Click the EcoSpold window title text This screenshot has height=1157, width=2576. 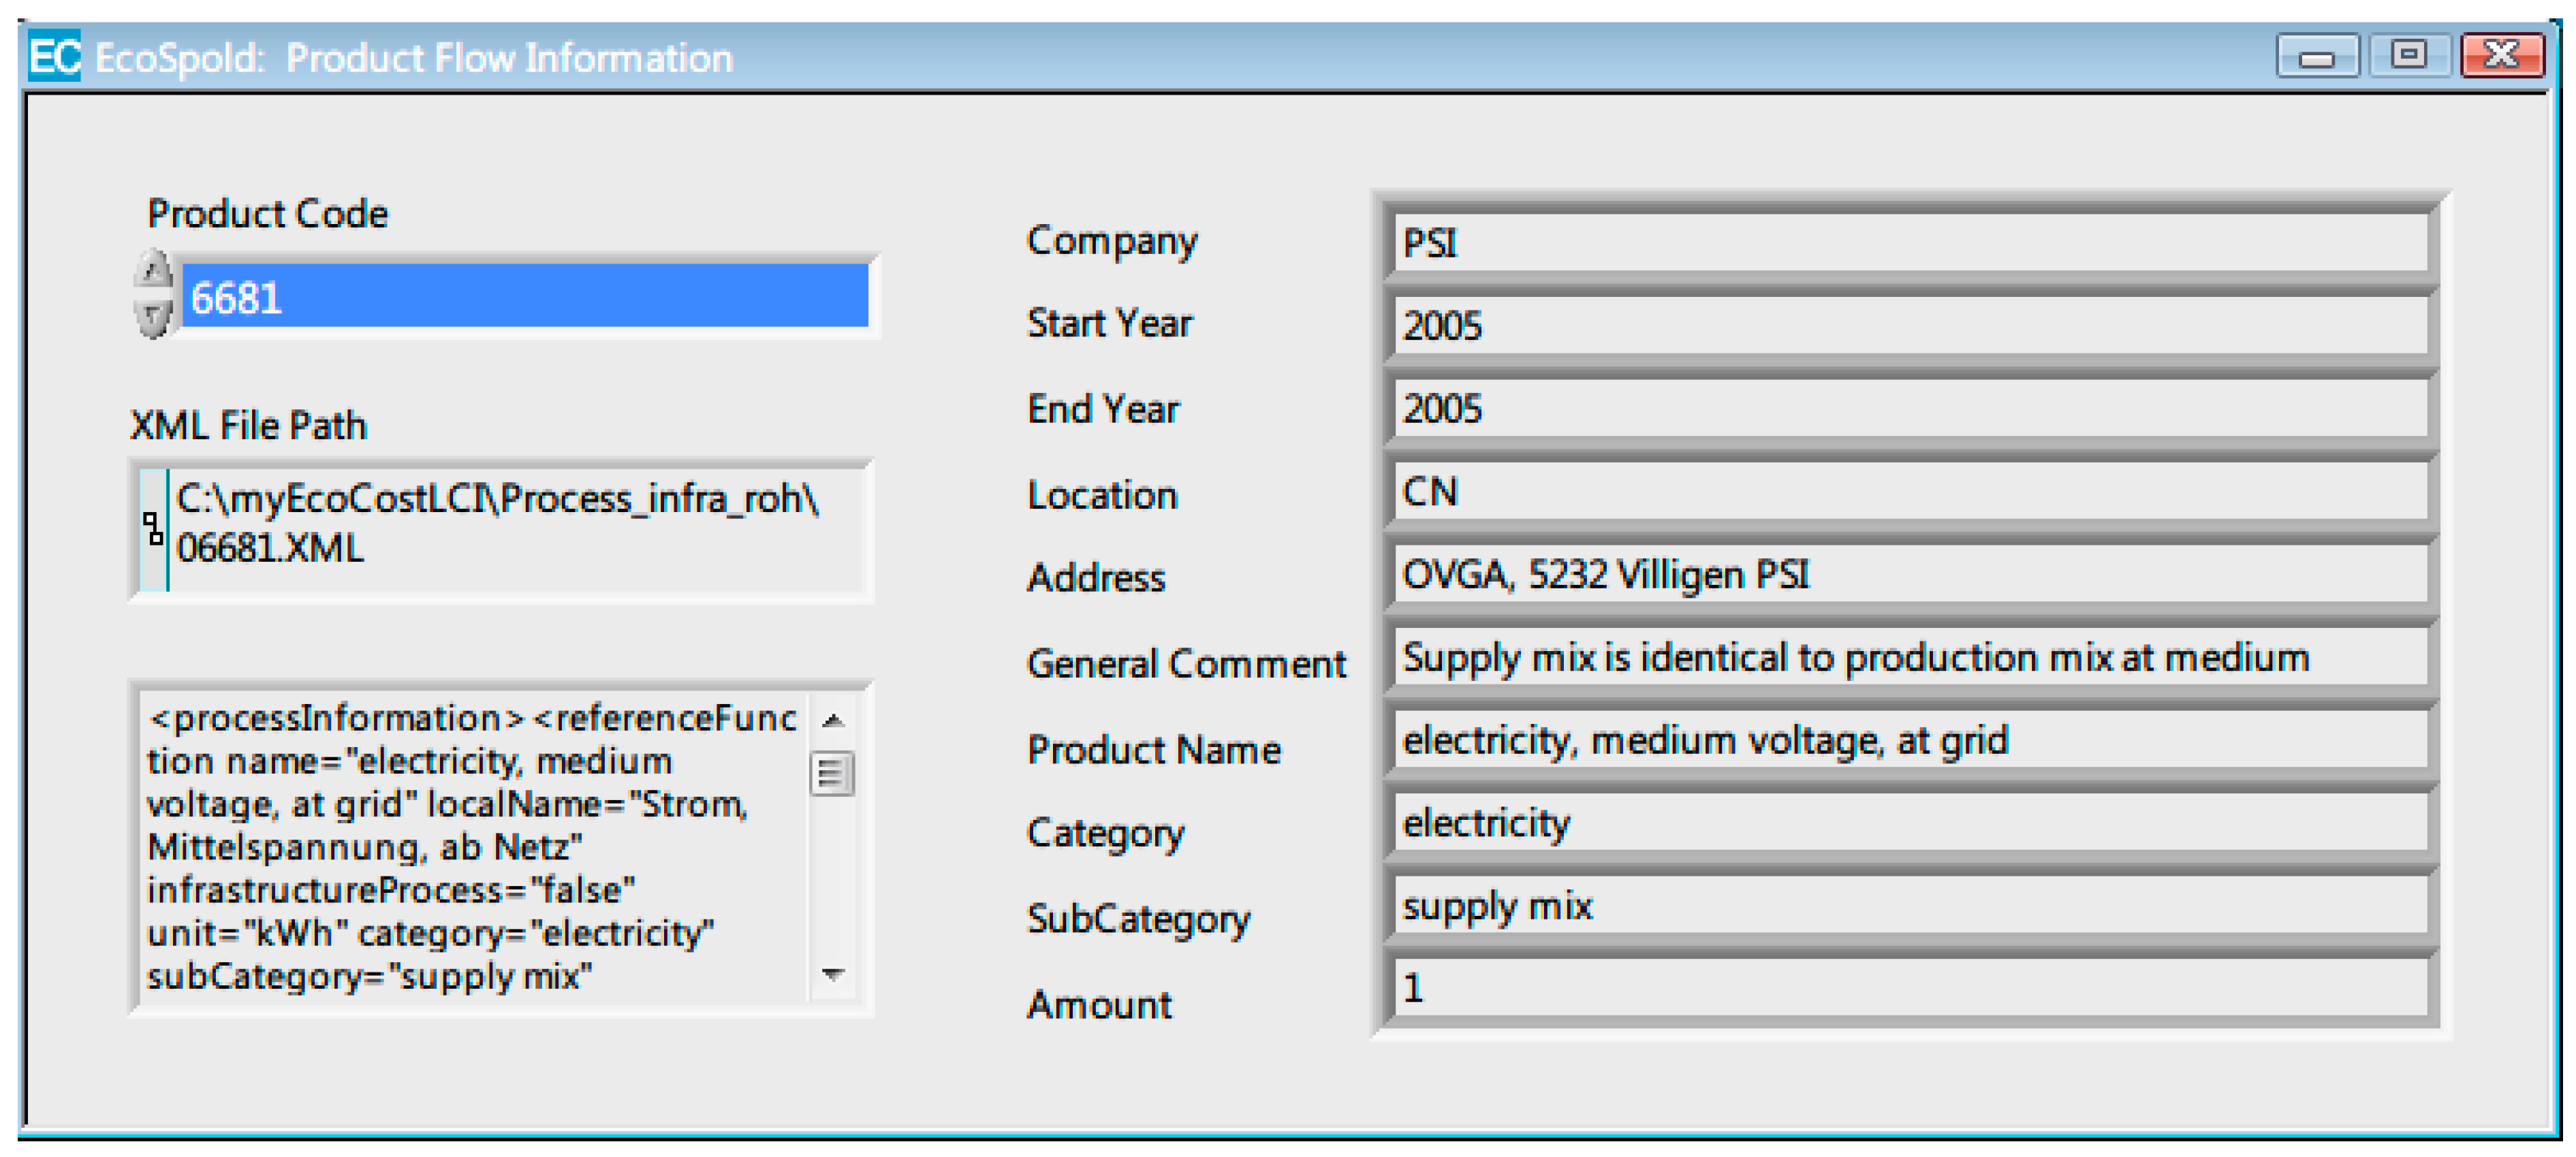click(413, 58)
